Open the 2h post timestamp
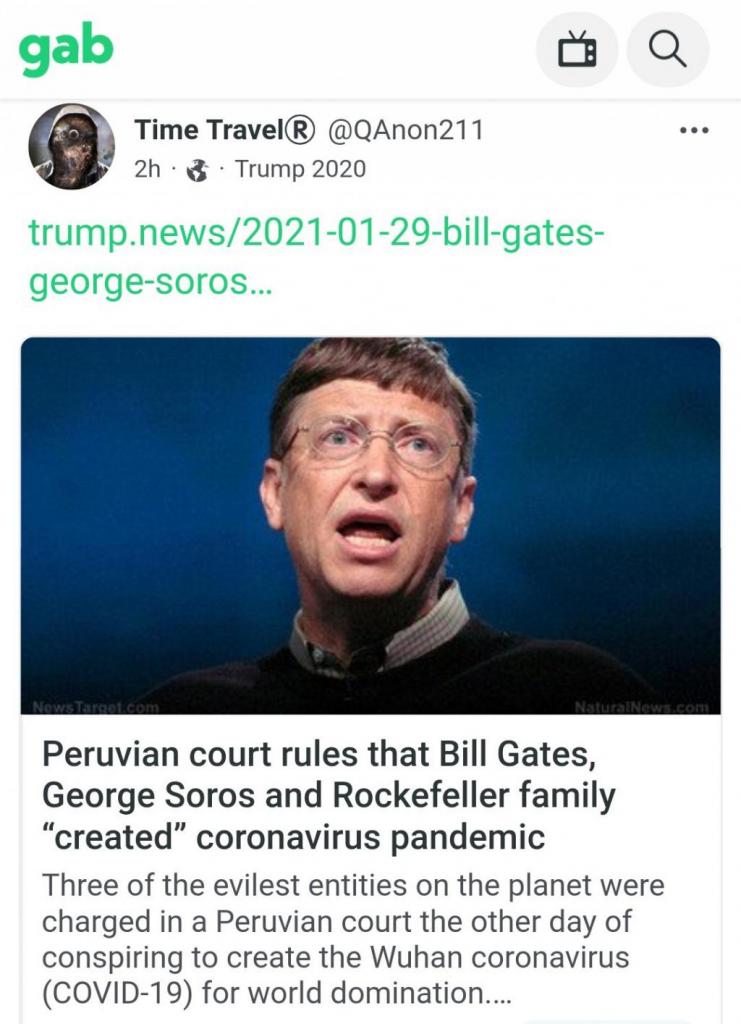The image size is (741, 1024). coord(147,169)
